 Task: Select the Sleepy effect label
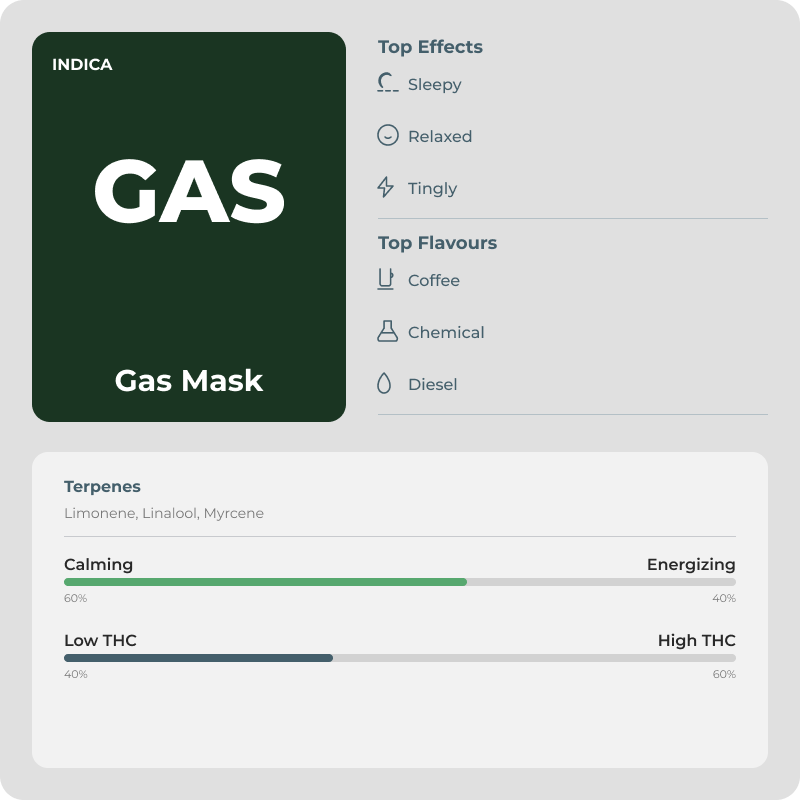point(435,85)
